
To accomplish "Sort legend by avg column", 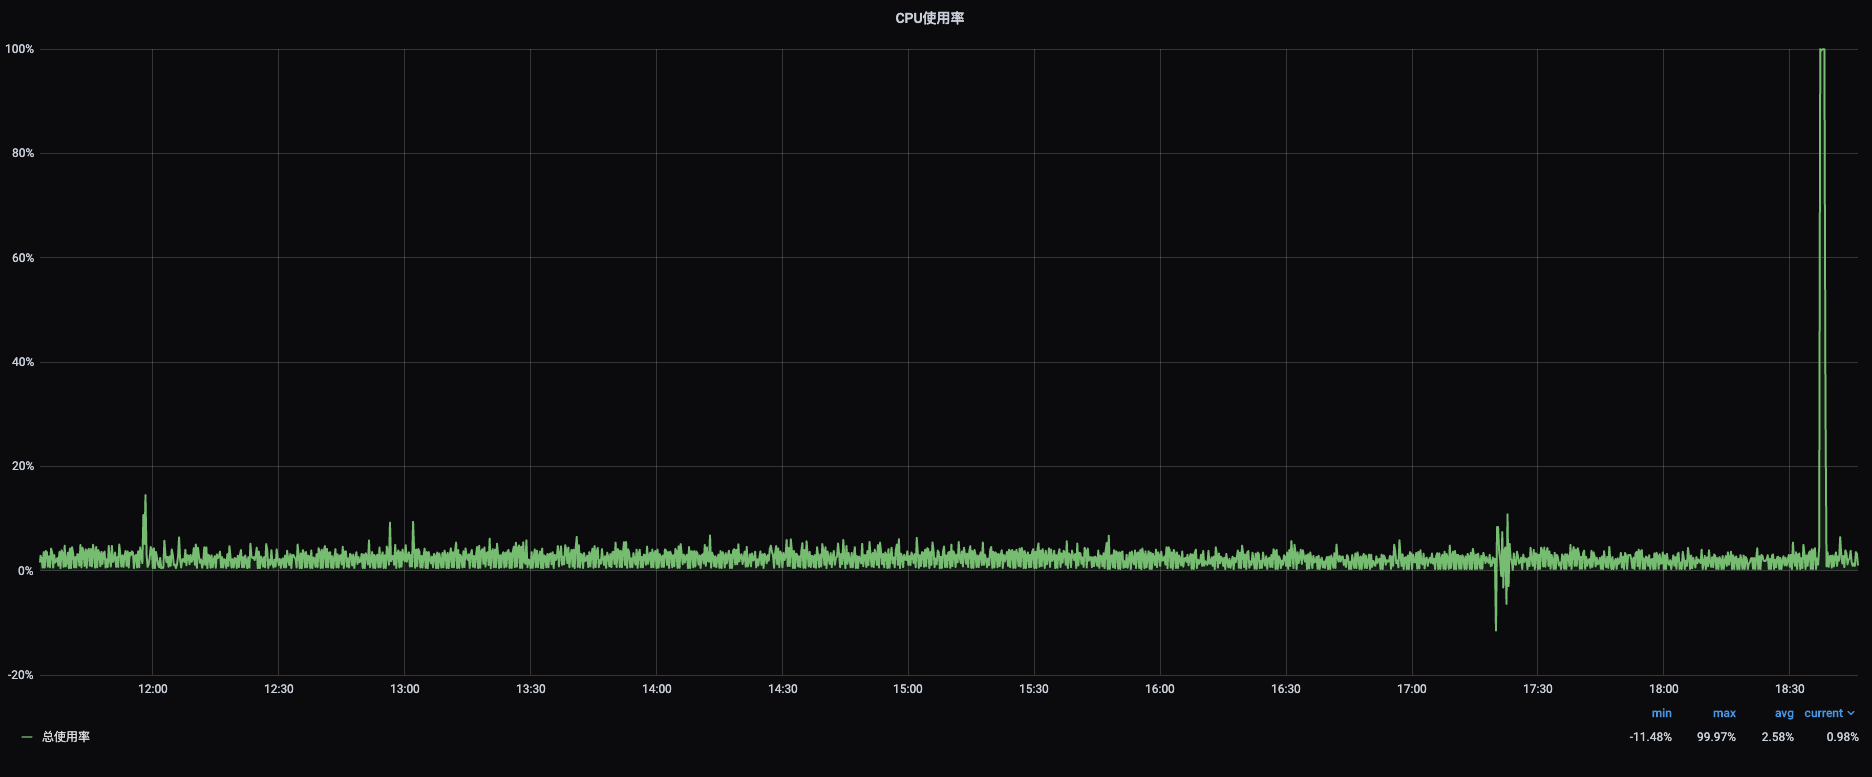I will [x=1784, y=713].
